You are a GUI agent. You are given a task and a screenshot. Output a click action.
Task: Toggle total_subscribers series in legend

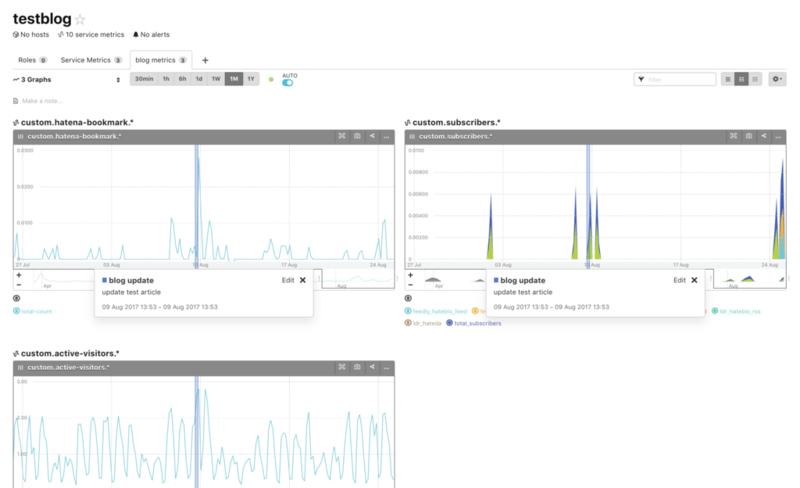point(473,323)
